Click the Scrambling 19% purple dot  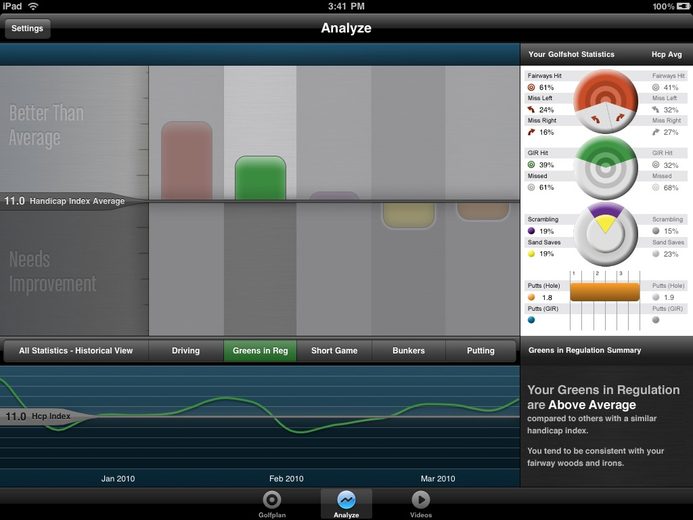click(532, 231)
